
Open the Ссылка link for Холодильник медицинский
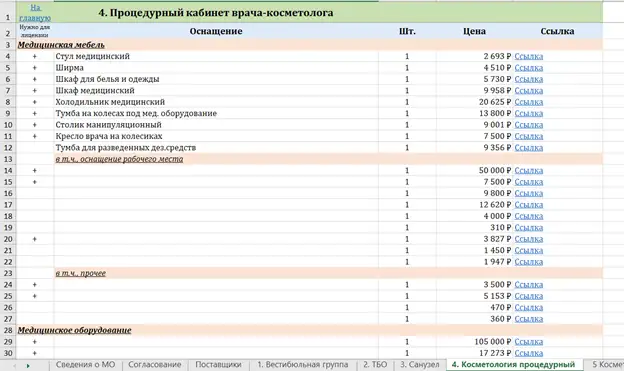(528, 102)
